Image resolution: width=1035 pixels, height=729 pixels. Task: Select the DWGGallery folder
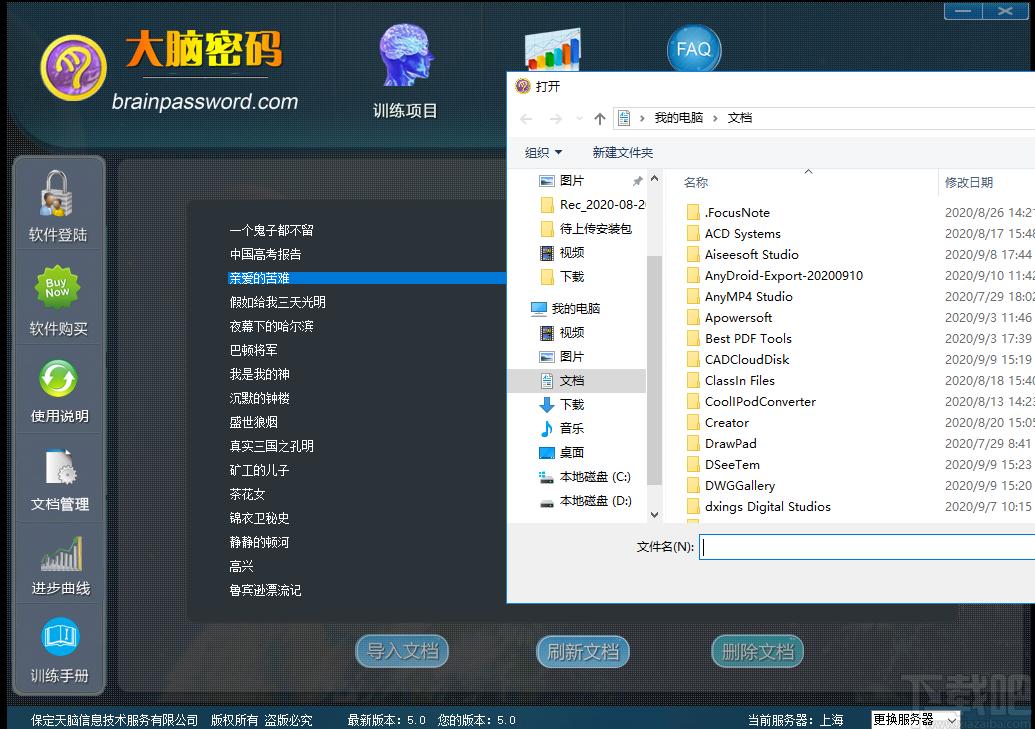point(739,486)
